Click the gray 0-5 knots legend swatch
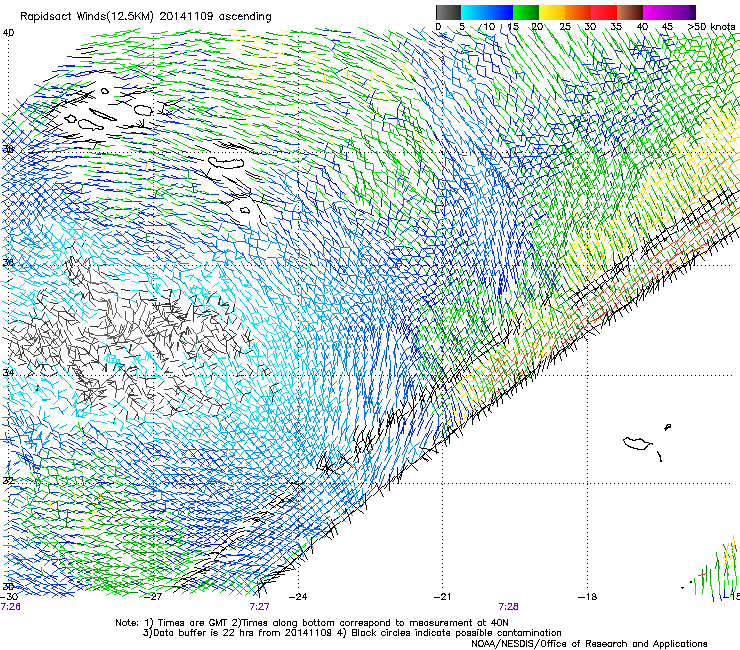Screen dimensions: 740x650 (448, 12)
